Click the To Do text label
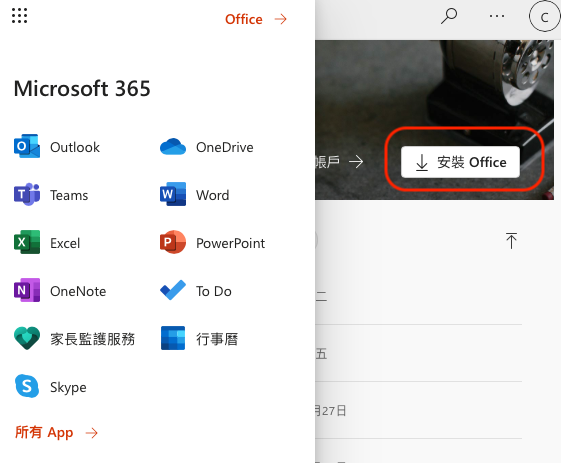The height and width of the screenshot is (463, 561). point(214,291)
